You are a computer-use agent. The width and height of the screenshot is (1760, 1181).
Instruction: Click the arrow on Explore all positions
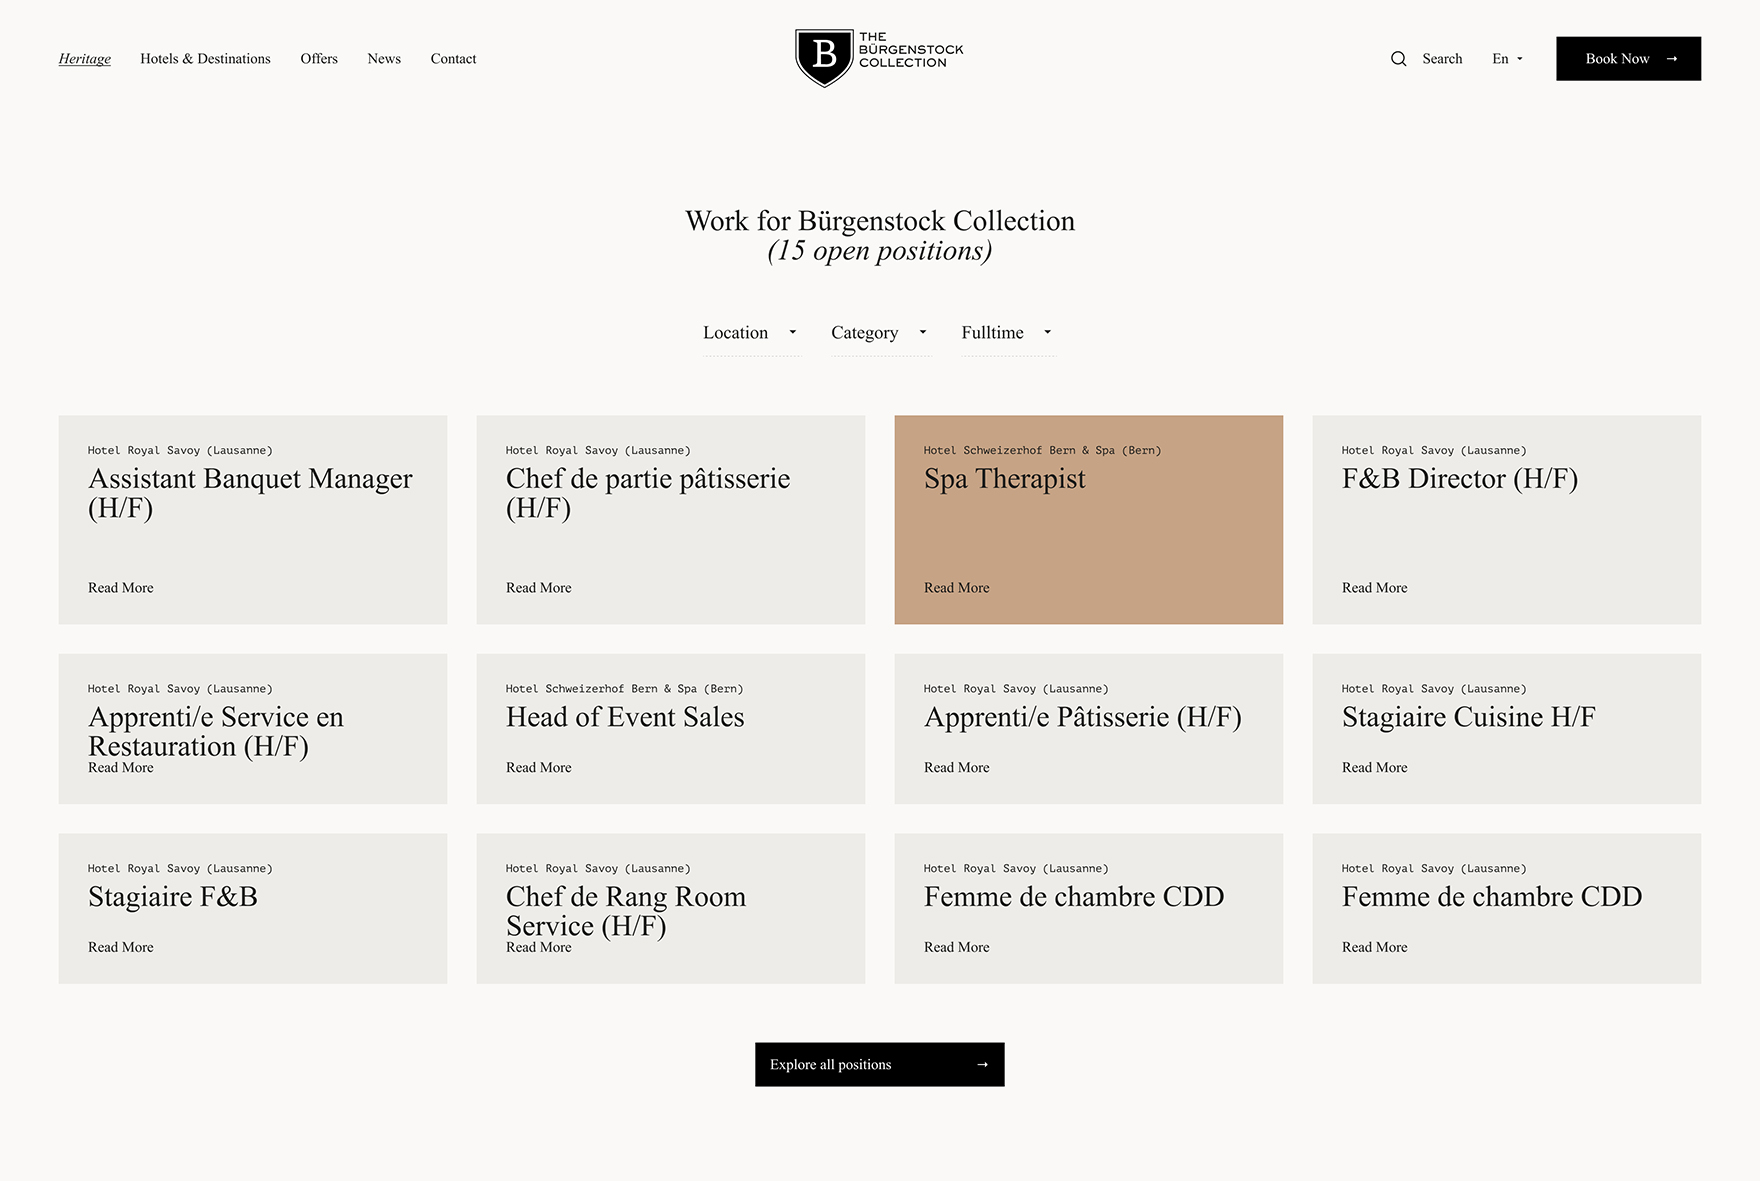point(982,1065)
